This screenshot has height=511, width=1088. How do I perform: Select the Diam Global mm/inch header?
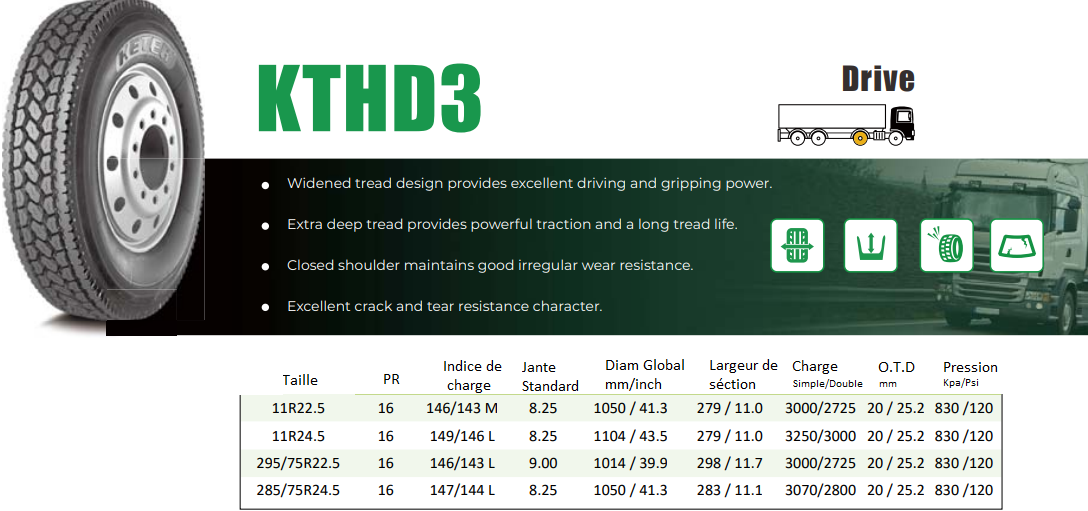pos(645,374)
